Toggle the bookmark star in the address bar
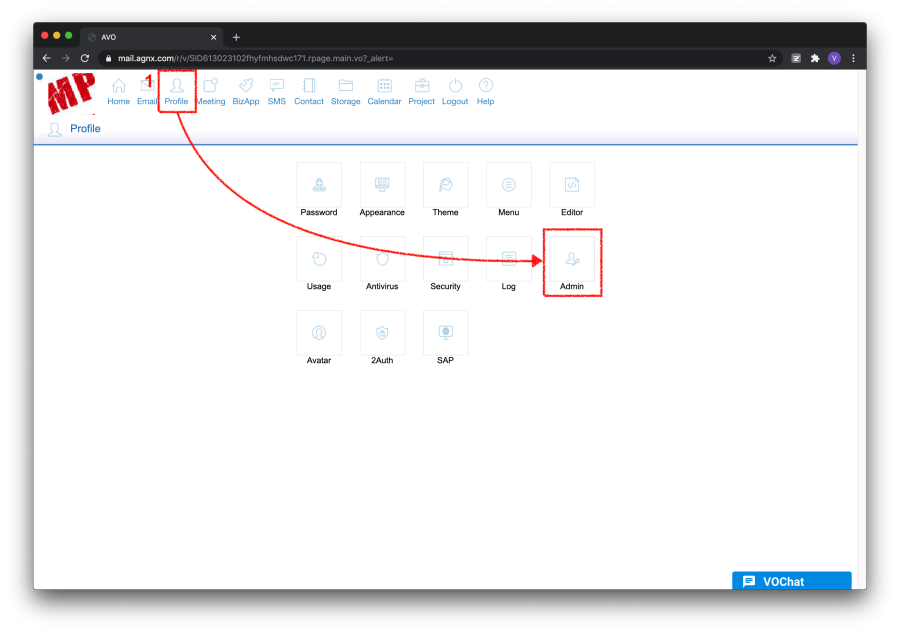 [x=772, y=58]
